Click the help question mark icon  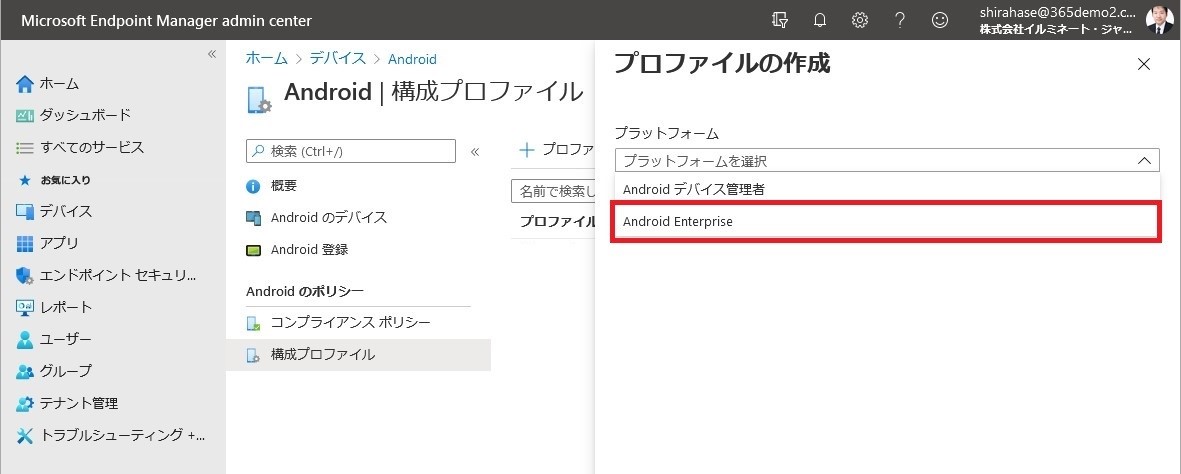coord(899,20)
